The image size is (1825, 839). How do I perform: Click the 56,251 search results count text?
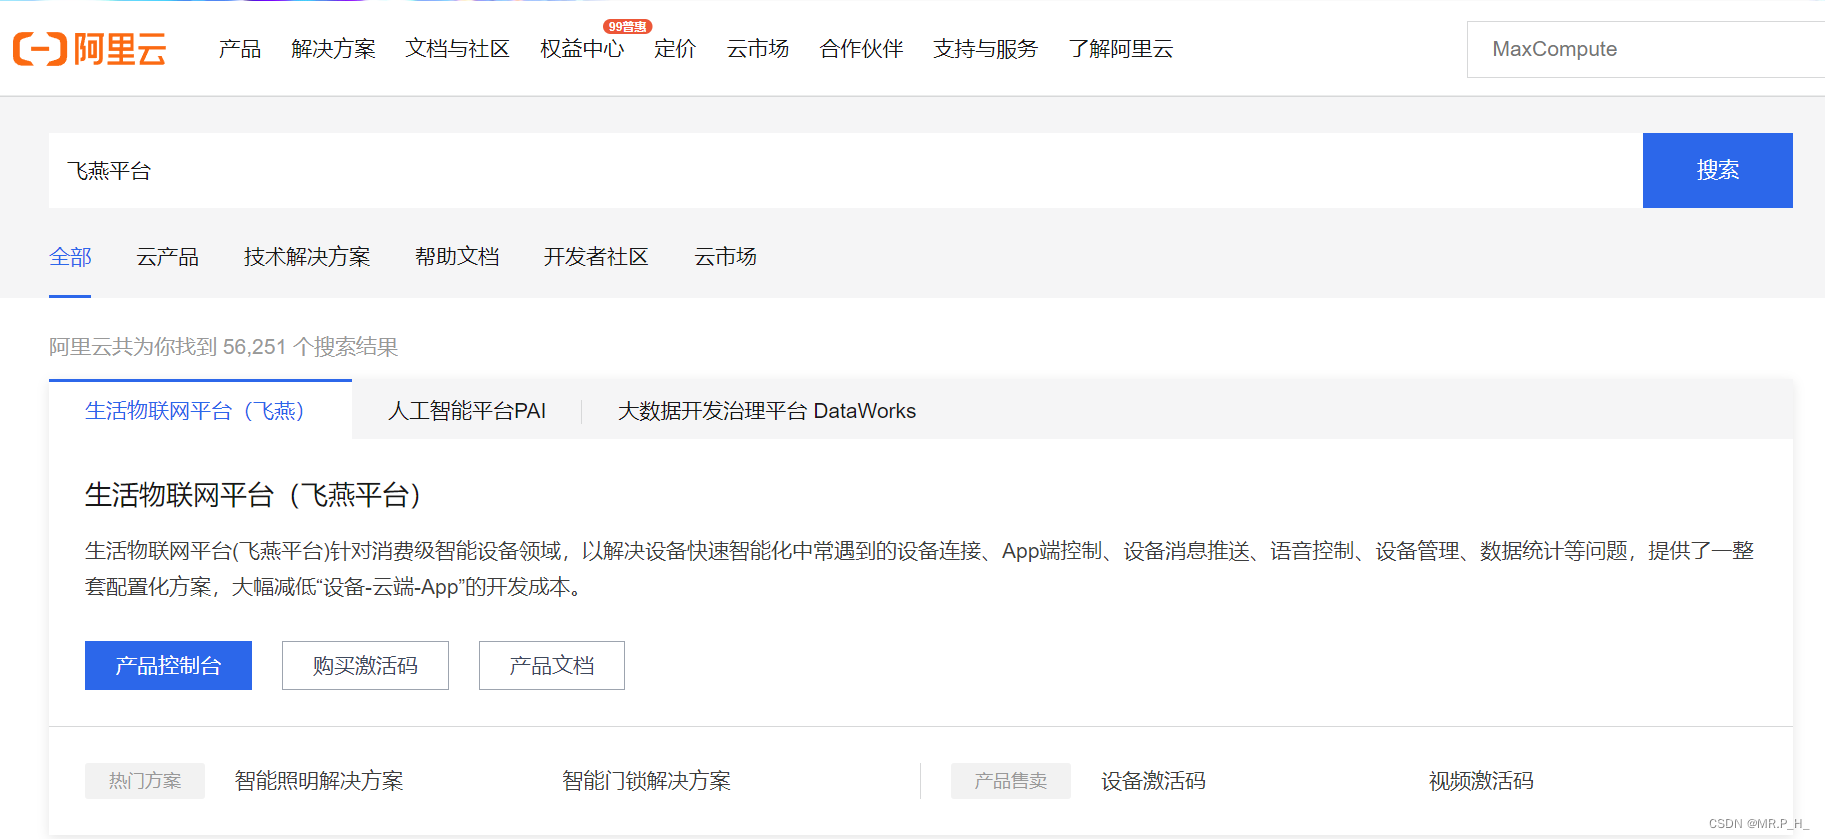pos(223,347)
